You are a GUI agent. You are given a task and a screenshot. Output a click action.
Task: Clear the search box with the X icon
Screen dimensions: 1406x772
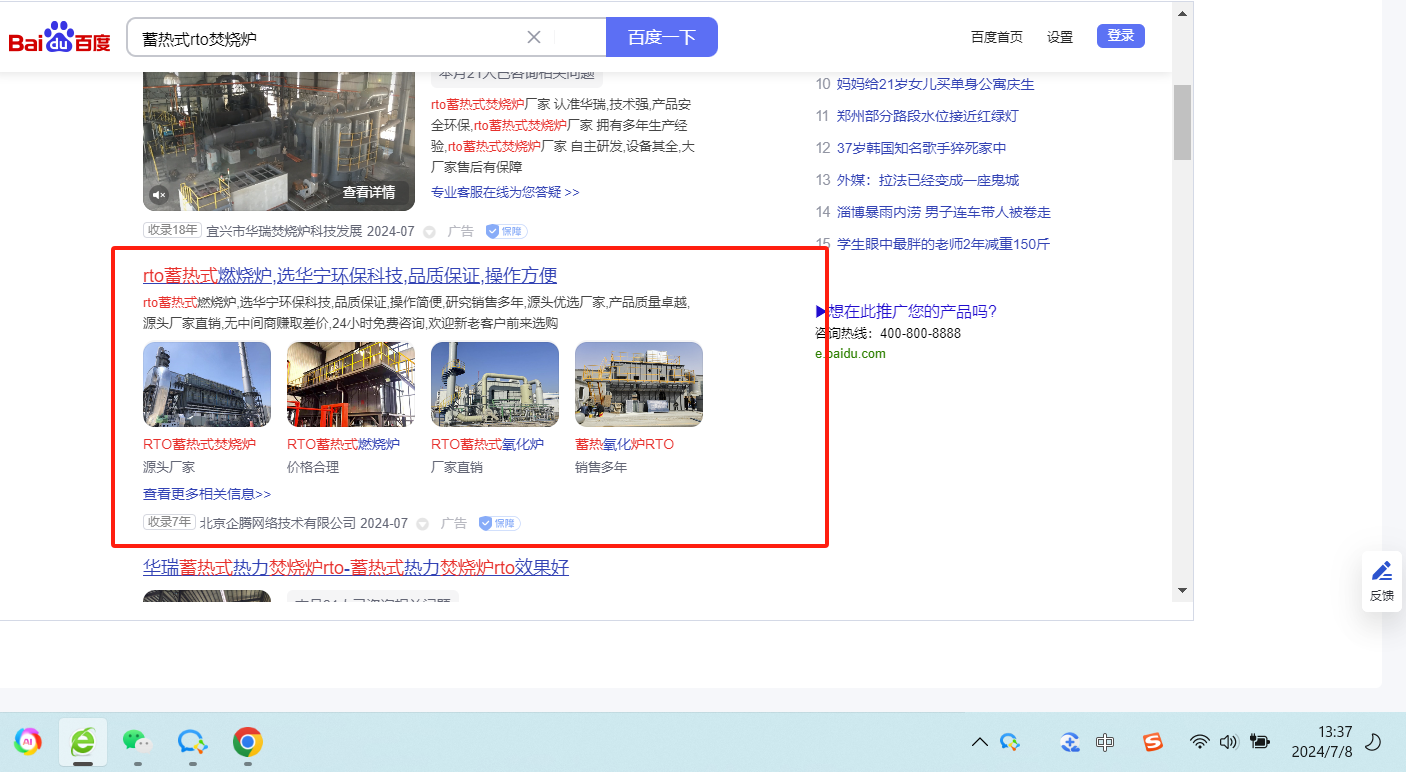tap(534, 37)
